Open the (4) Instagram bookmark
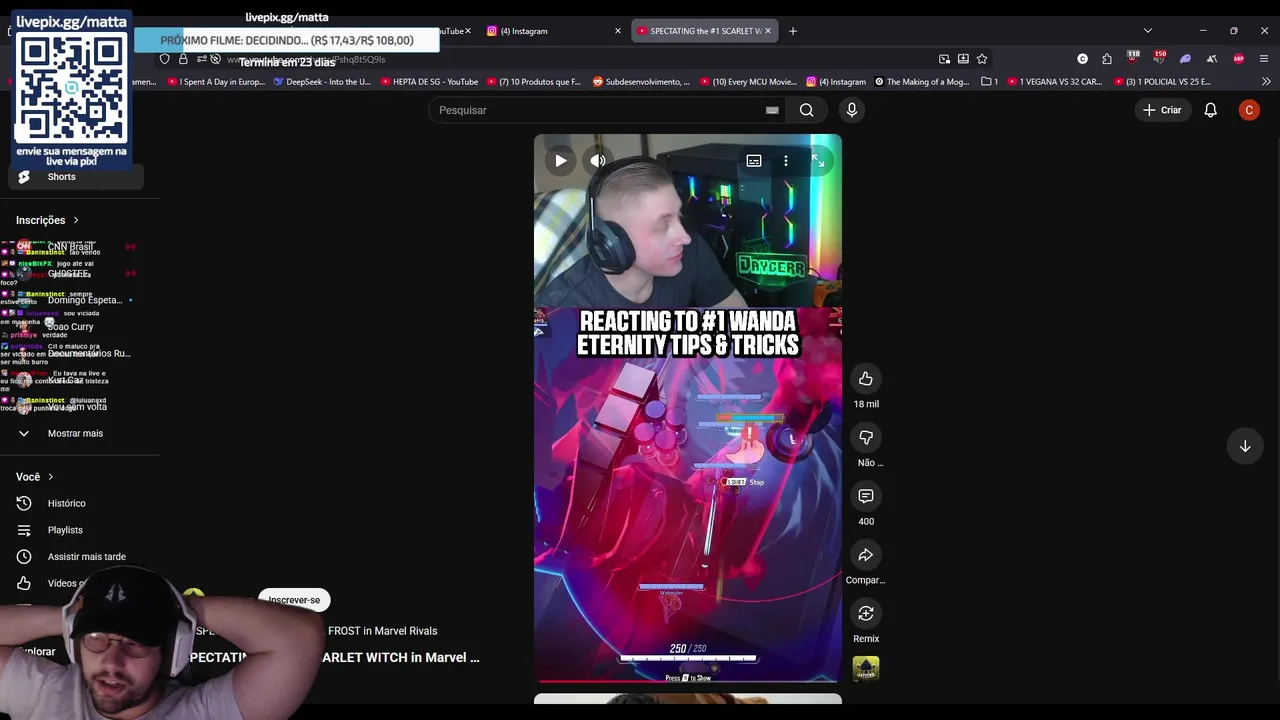The height and width of the screenshot is (720, 1280). [836, 82]
